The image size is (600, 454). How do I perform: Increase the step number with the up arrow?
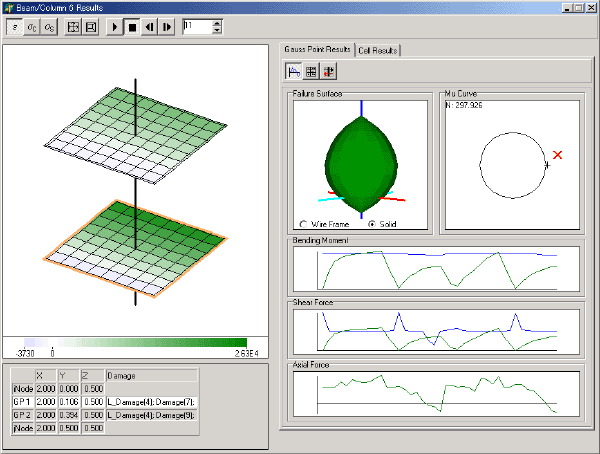point(218,23)
